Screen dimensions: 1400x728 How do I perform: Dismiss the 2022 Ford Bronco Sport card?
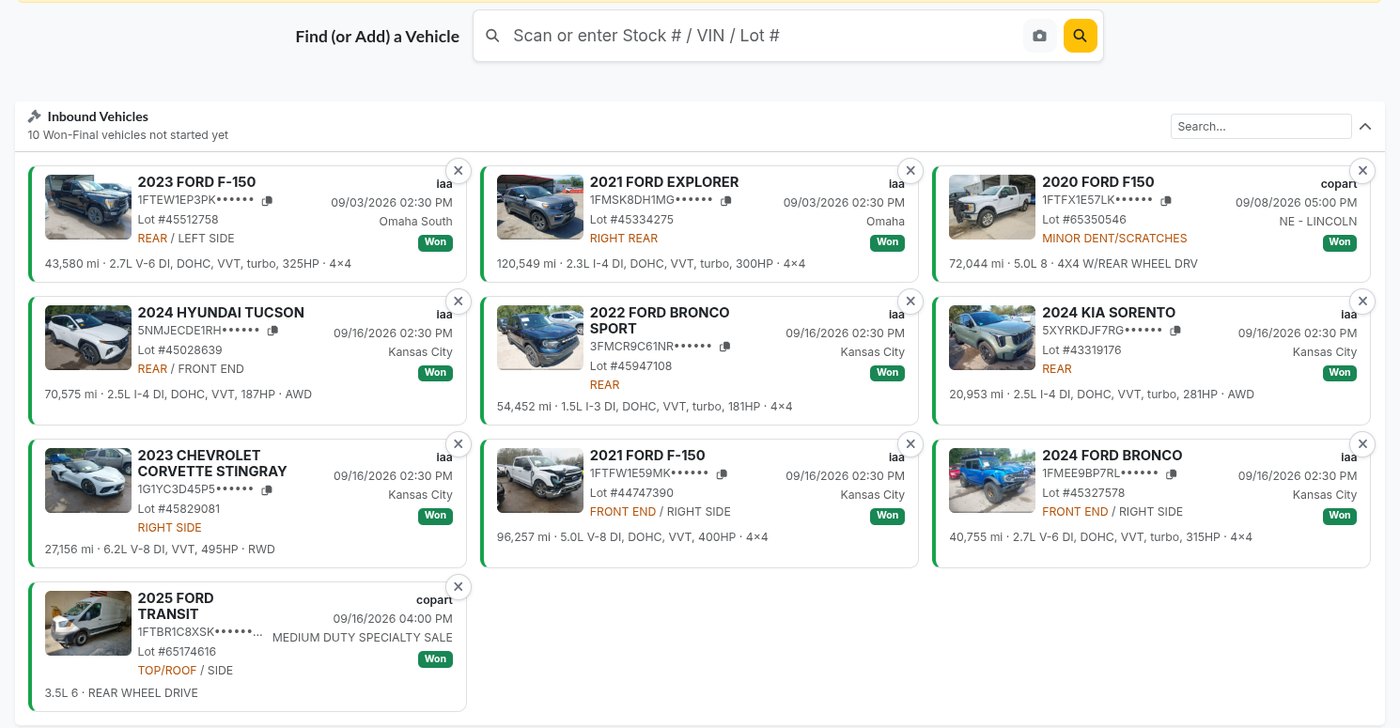[910, 301]
